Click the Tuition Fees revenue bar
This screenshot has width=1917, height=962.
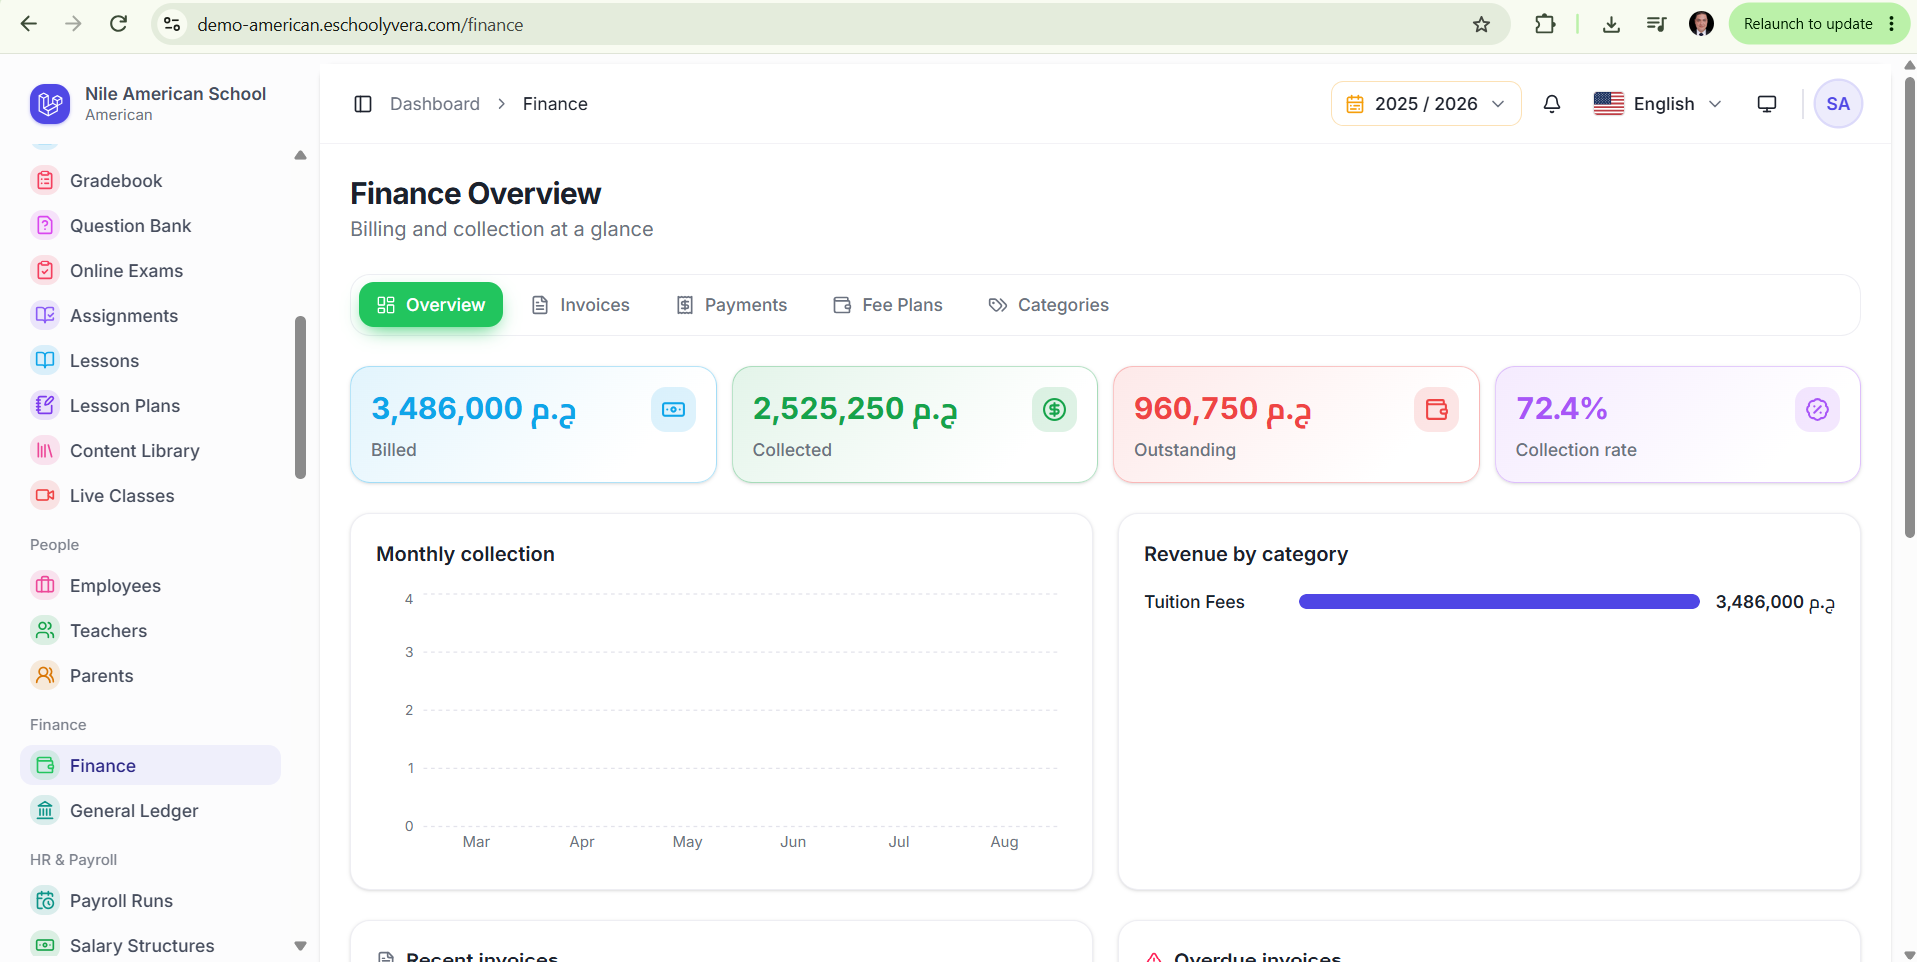pyautogui.click(x=1499, y=602)
